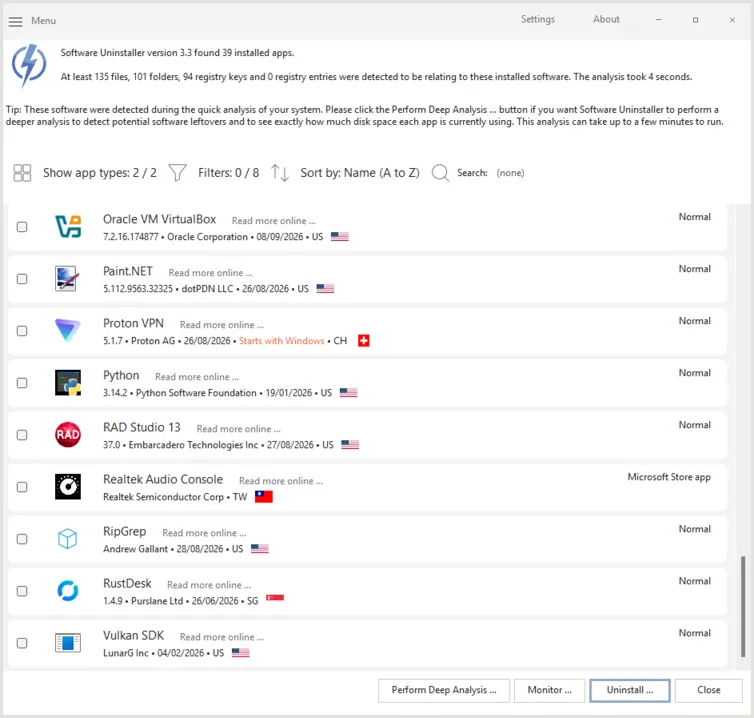Click the Paint.NET app icon

point(67,278)
